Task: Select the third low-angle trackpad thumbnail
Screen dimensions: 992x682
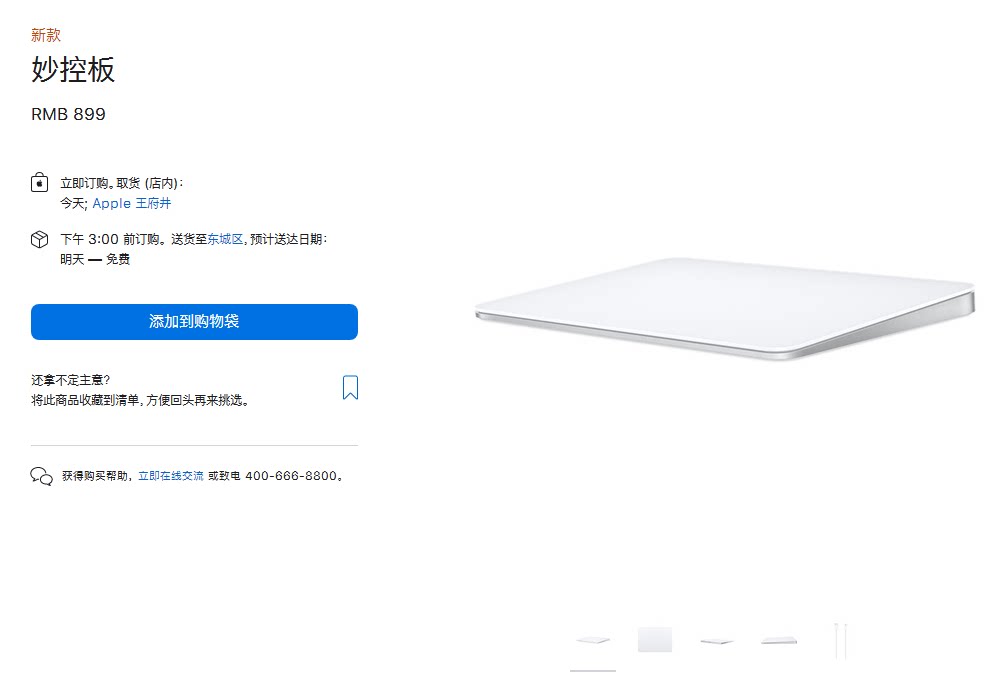Action: [717, 641]
